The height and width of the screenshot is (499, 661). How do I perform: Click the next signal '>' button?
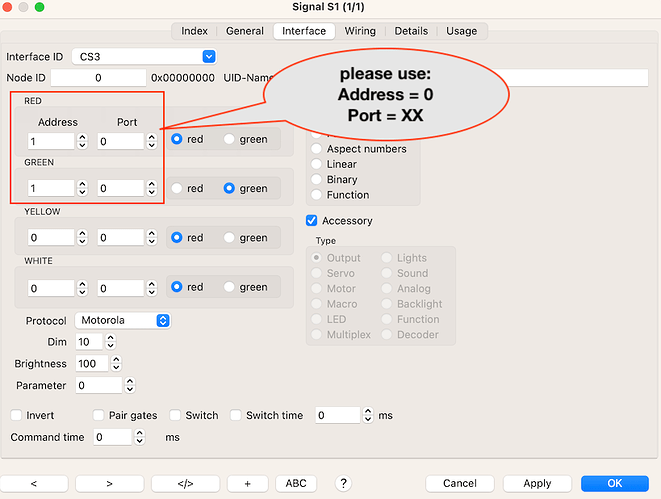point(109,483)
